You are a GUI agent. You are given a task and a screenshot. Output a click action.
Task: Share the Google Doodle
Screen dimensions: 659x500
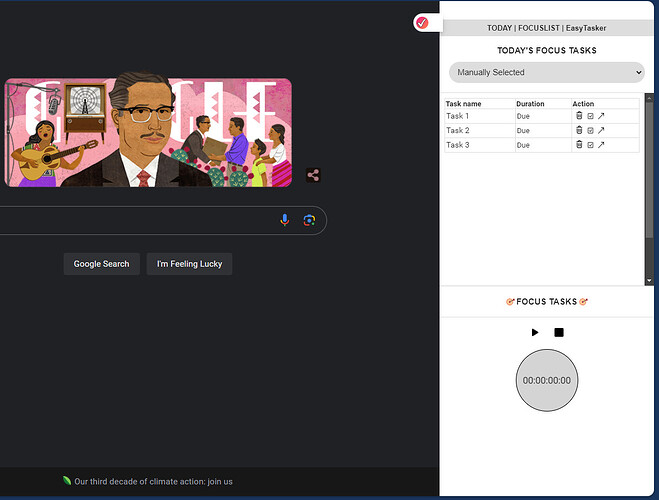[313, 175]
